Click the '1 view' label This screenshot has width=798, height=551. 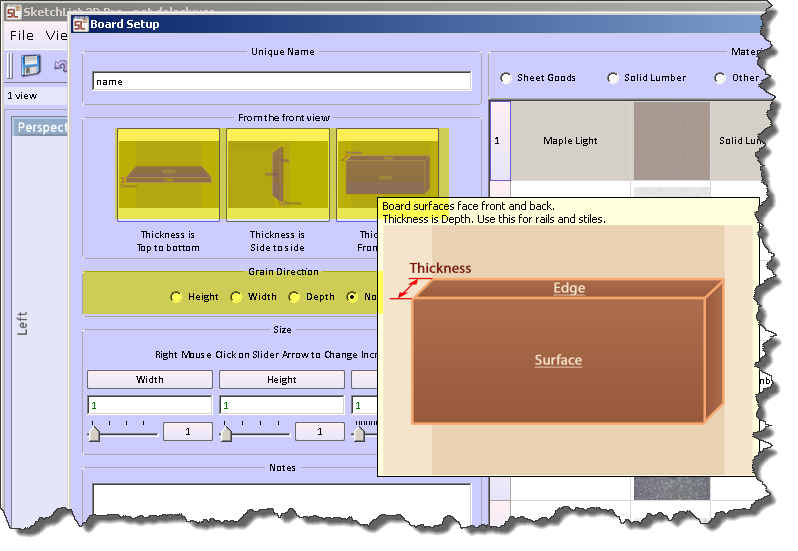(x=22, y=96)
